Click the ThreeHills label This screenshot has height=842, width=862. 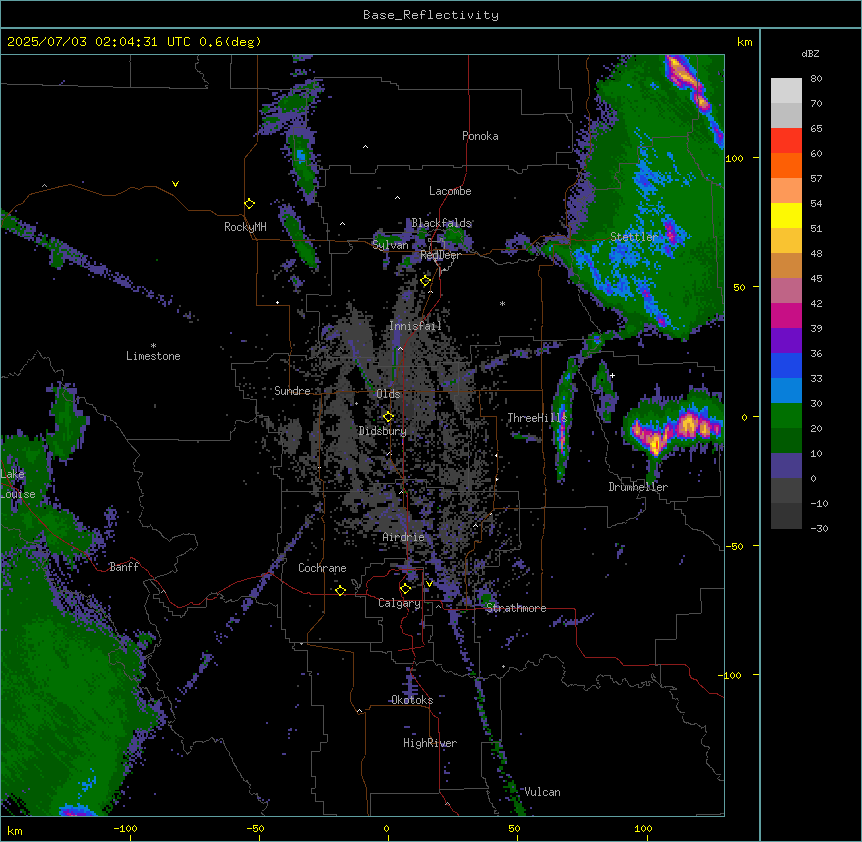pyautogui.click(x=537, y=418)
